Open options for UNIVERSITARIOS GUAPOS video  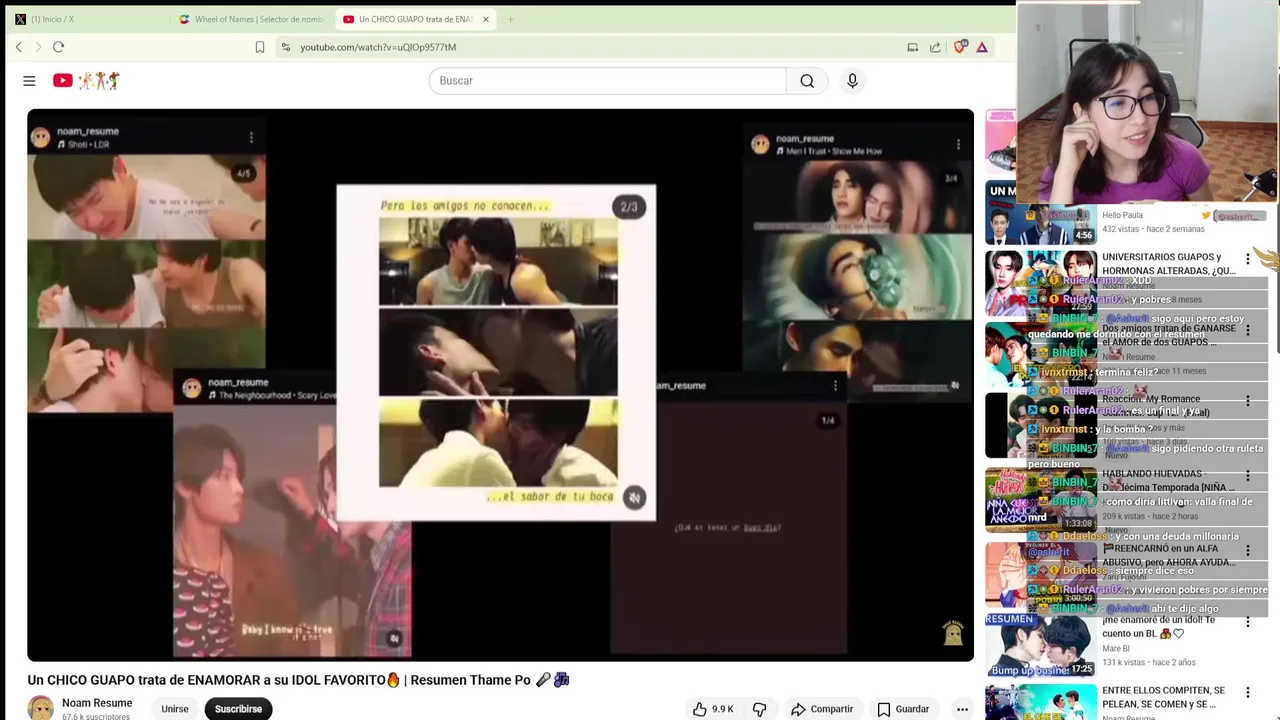tap(1247, 259)
